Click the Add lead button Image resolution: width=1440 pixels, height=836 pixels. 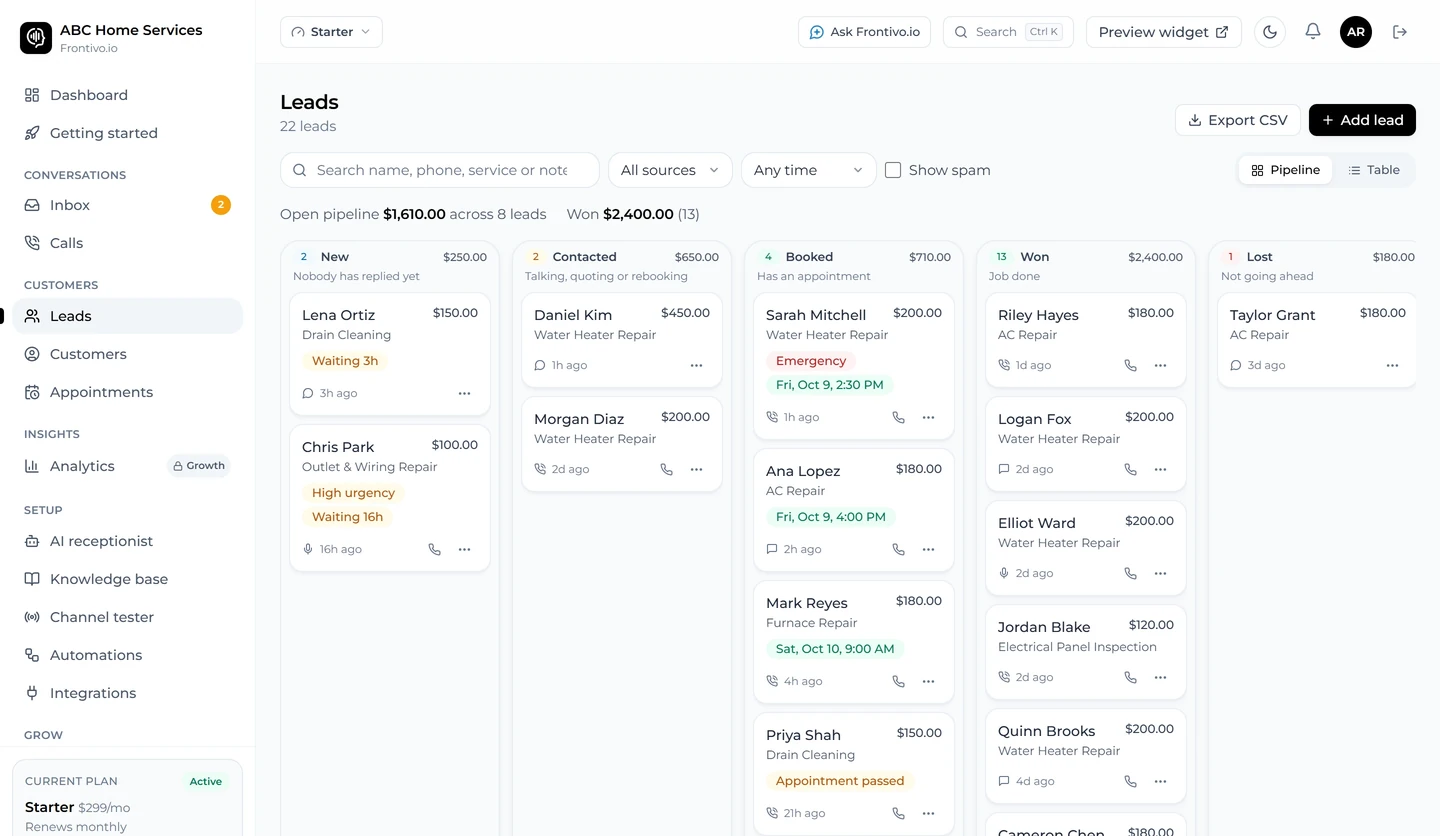click(1362, 120)
